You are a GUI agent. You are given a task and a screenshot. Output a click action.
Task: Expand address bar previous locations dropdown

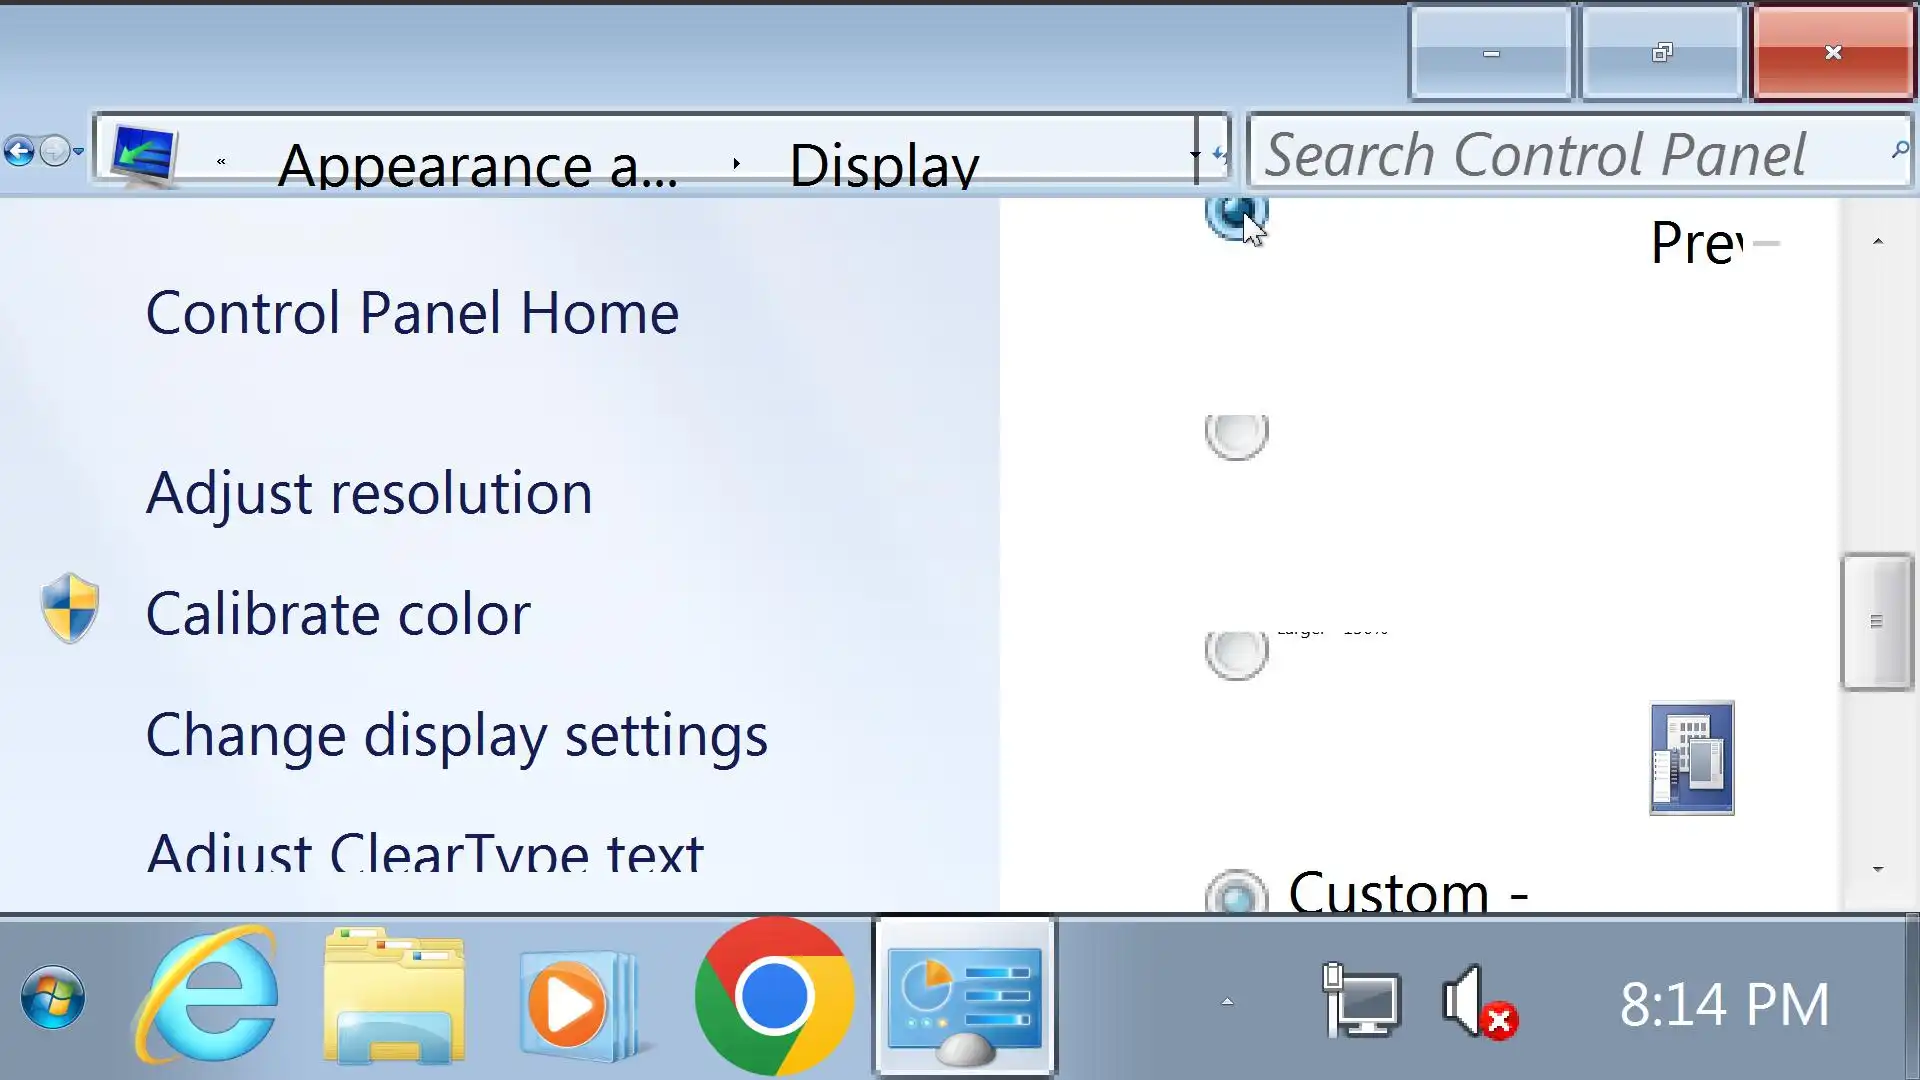coord(1195,155)
